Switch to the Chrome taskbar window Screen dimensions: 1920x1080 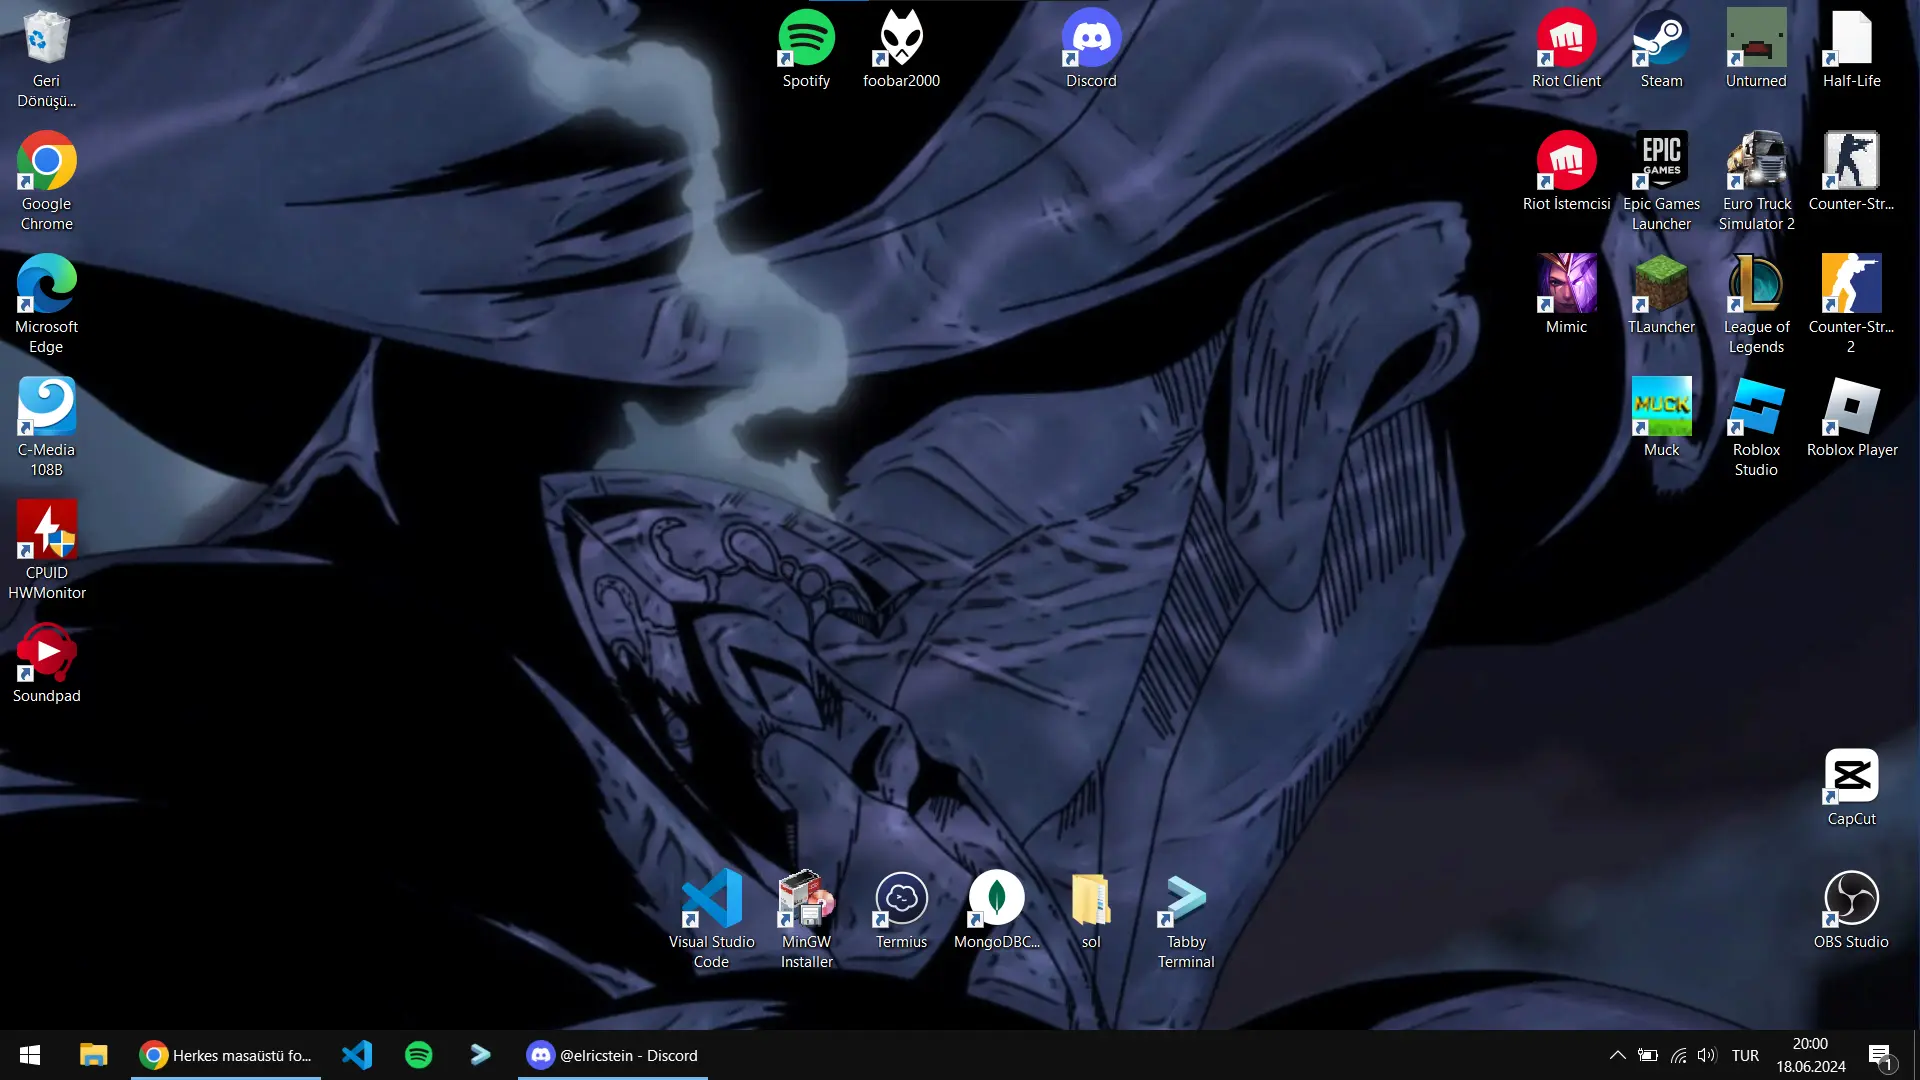pyautogui.click(x=226, y=1055)
